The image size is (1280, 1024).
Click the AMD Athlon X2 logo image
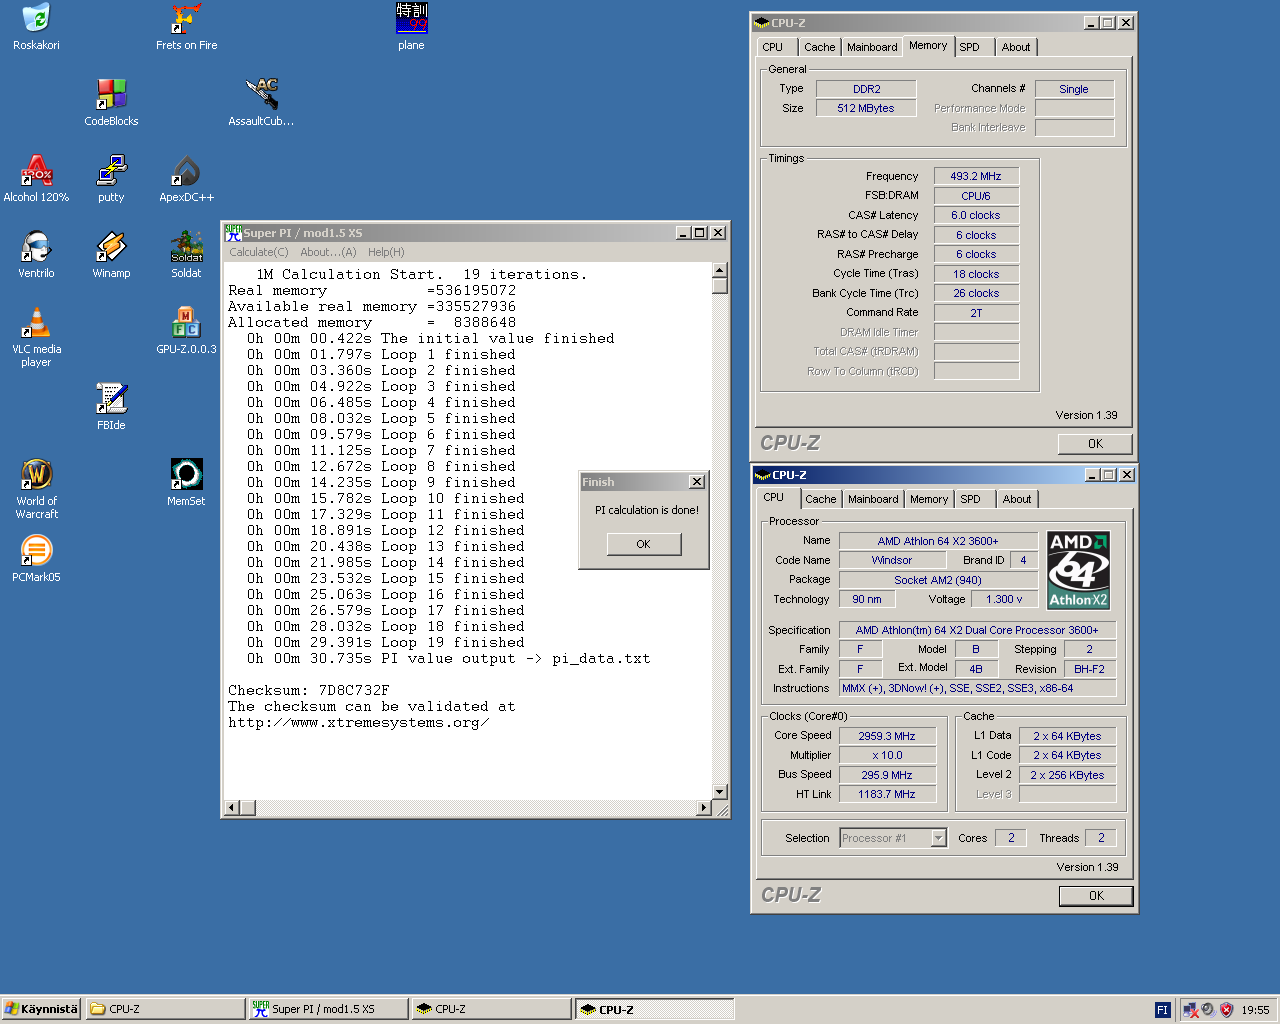point(1078,570)
